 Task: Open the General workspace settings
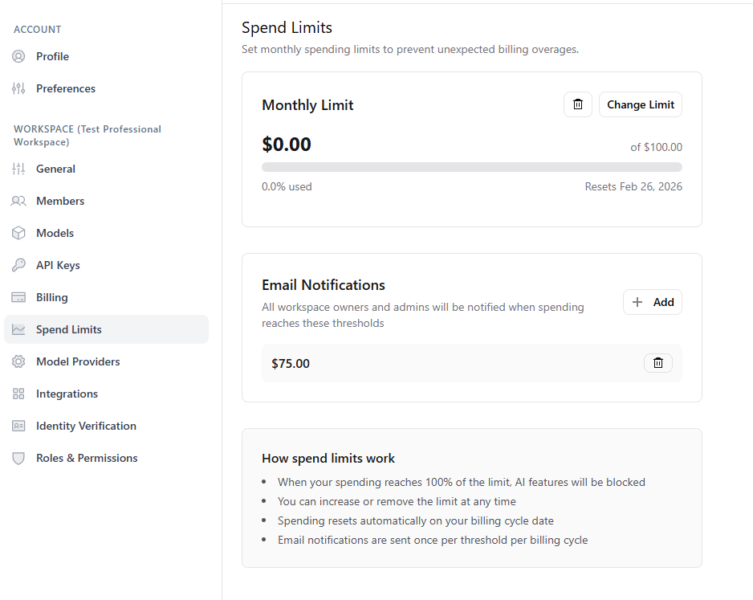point(56,169)
